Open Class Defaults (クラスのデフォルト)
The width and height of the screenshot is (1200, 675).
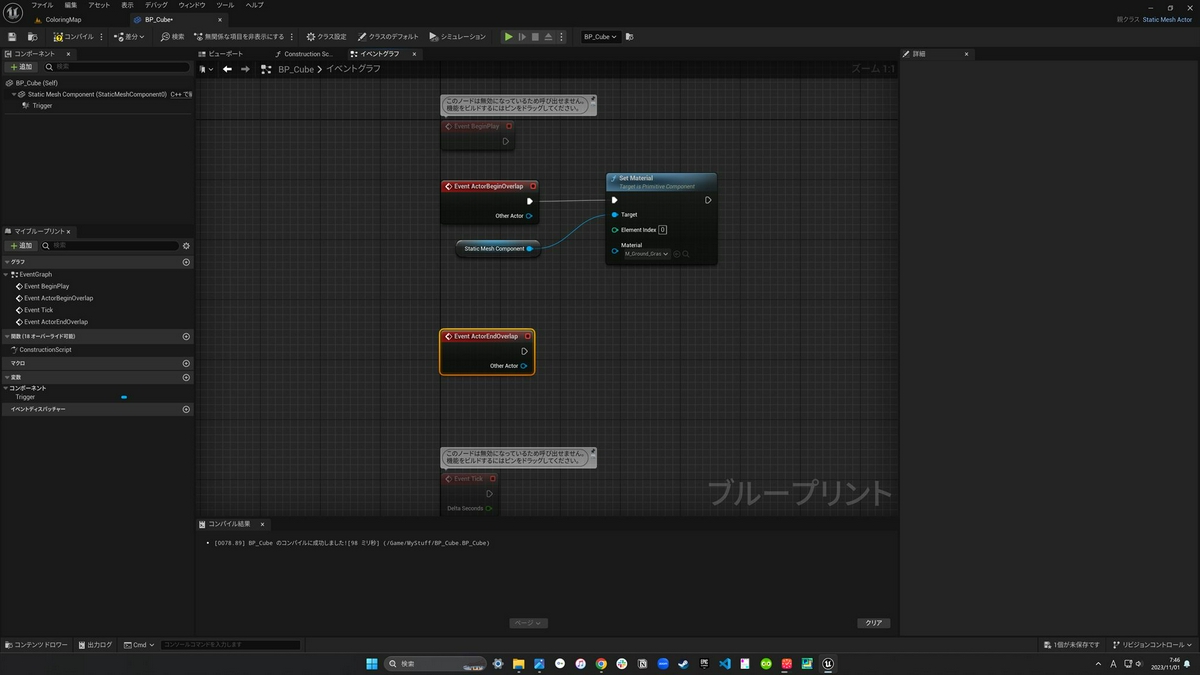388,37
